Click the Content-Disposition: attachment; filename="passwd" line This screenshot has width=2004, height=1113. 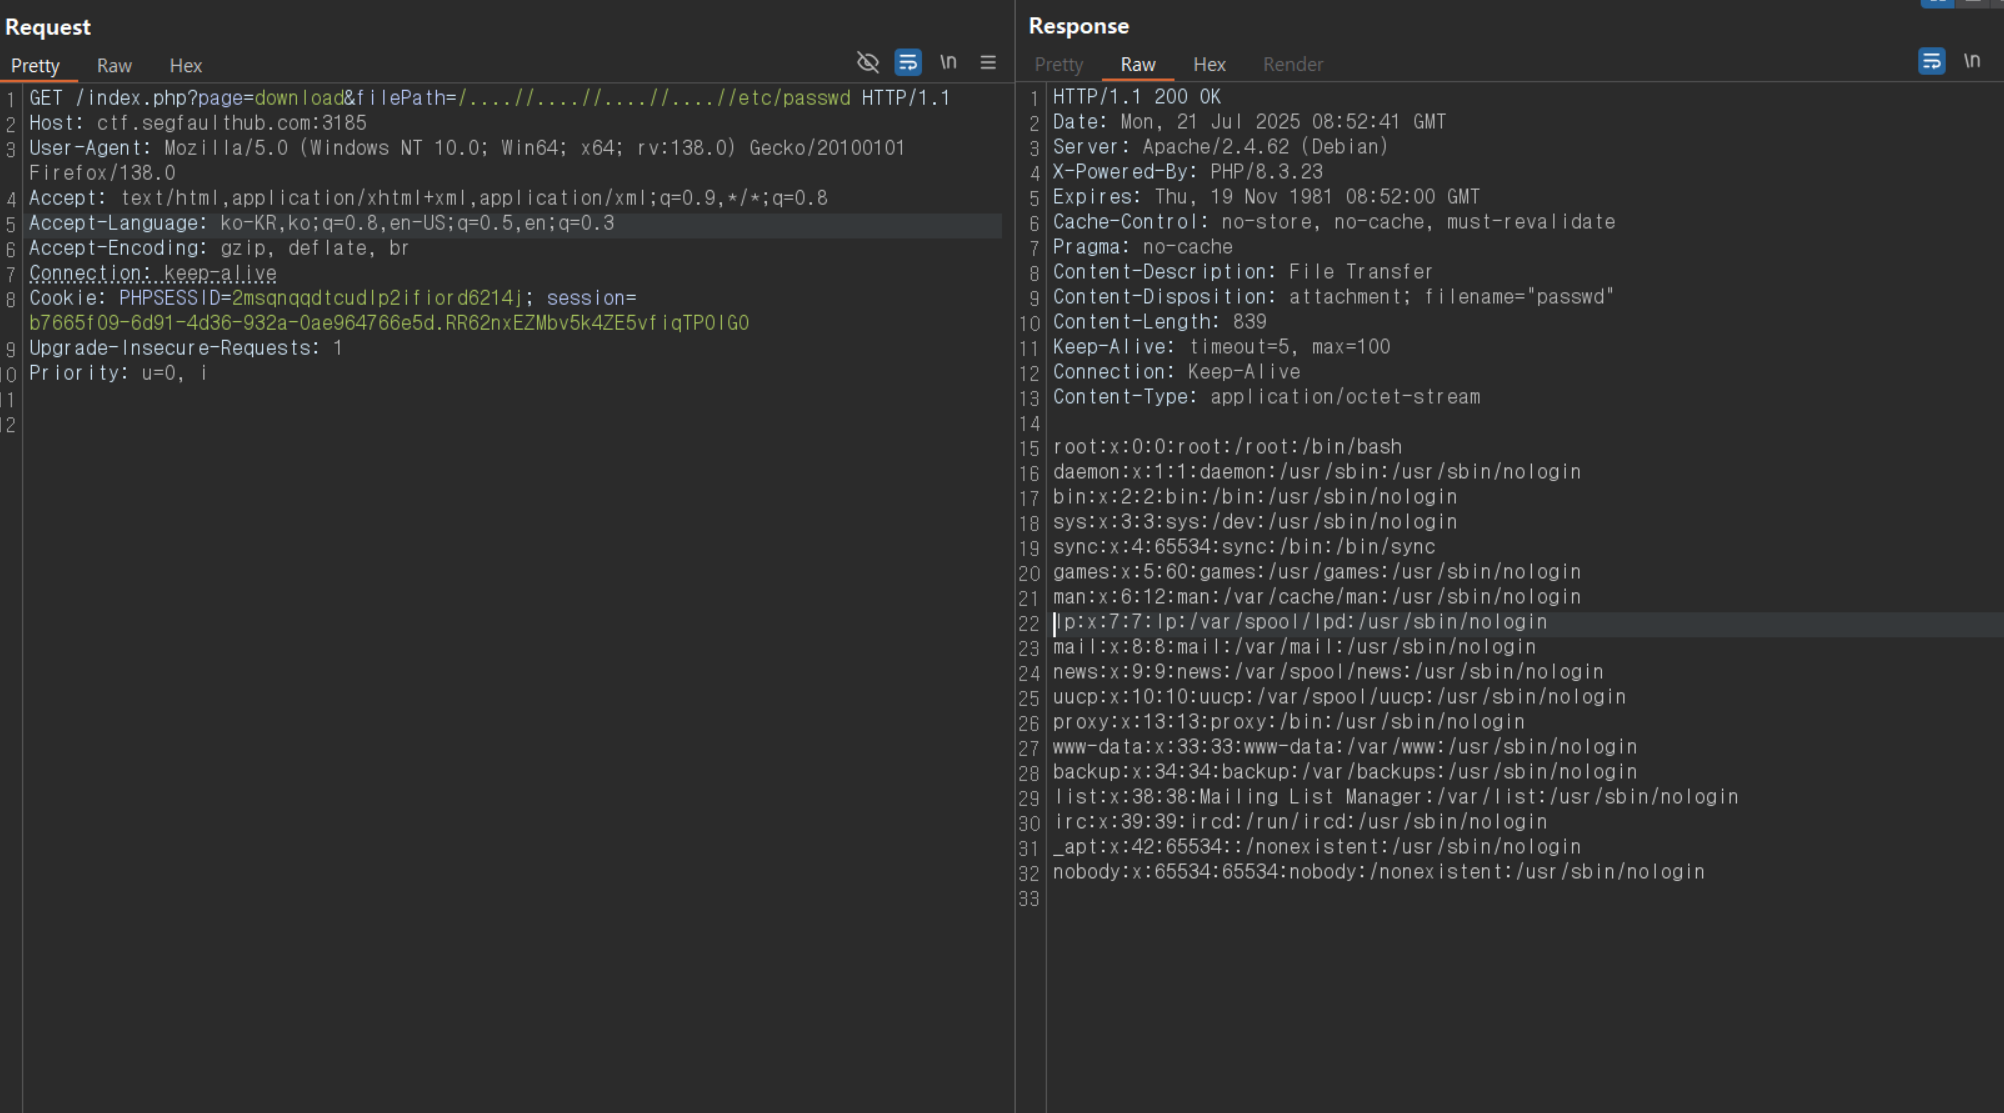coord(1333,297)
